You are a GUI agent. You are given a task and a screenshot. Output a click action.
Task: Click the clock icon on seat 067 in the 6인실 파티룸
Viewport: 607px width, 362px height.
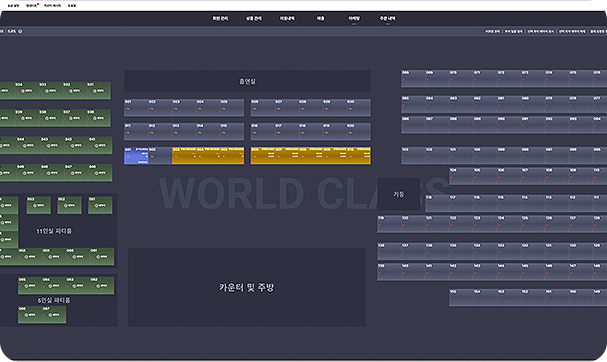50,315
